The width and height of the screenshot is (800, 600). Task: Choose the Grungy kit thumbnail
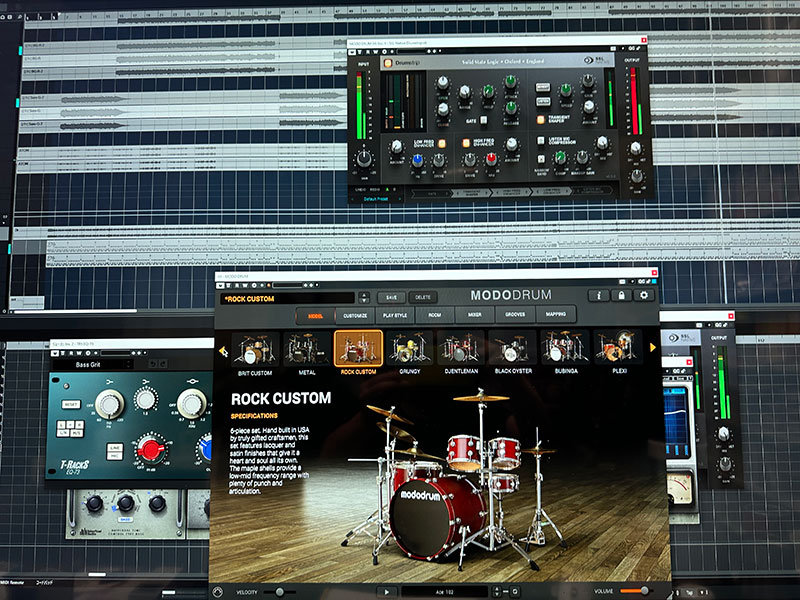[x=410, y=347]
